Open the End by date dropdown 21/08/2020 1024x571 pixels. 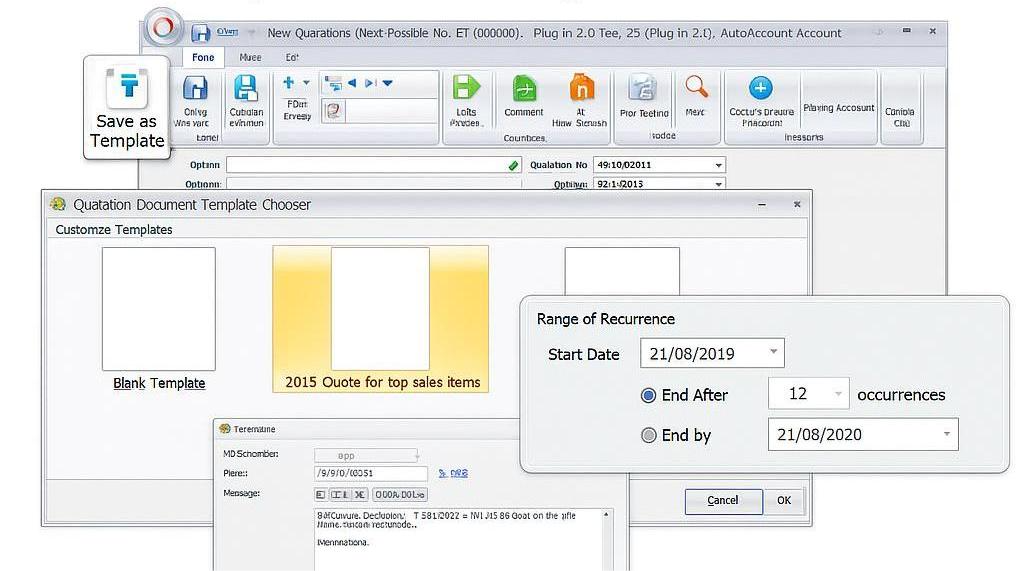coord(946,434)
